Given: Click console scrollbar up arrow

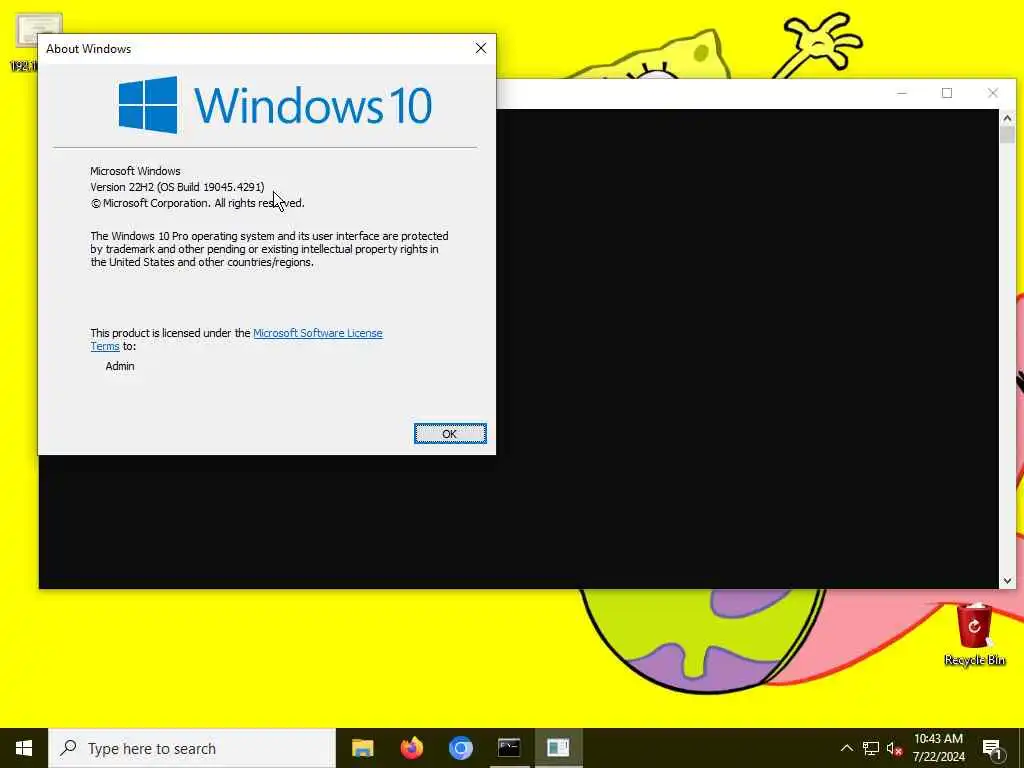Looking at the screenshot, I should (x=1007, y=118).
